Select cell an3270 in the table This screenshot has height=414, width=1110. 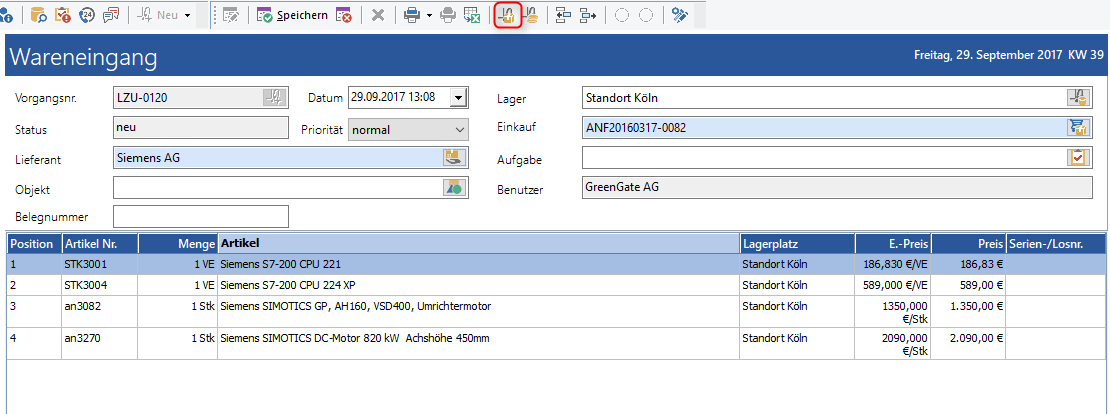(100, 344)
